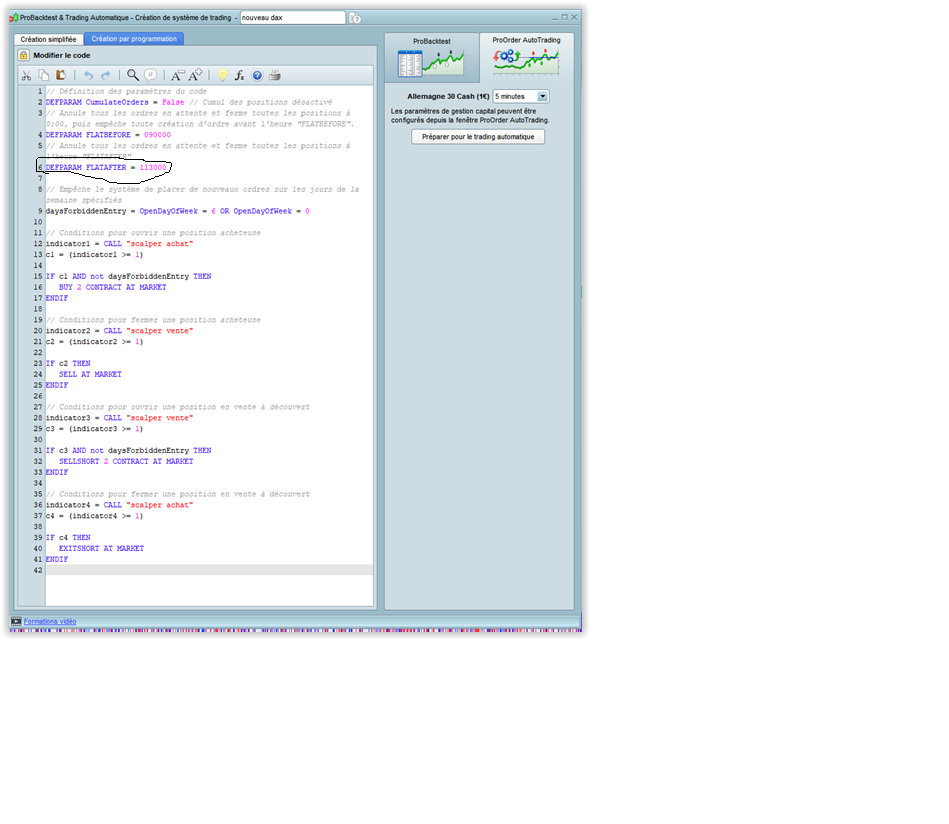Click line SELL AT MARKET
The width and height of the screenshot is (949, 824).
pyautogui.click(x=90, y=375)
